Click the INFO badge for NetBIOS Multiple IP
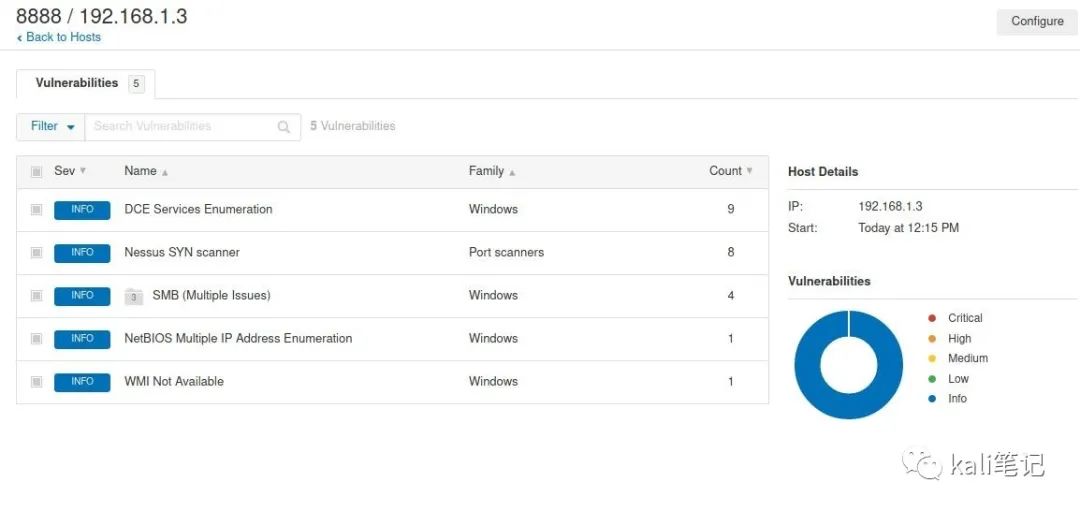 point(82,339)
